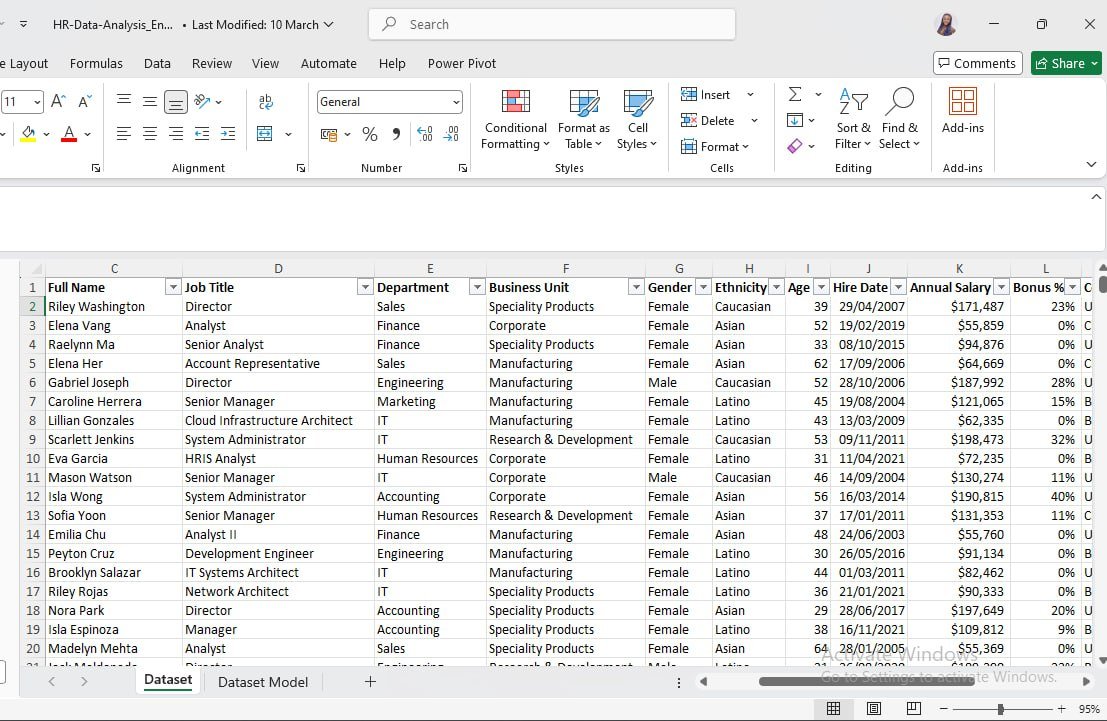
Task: Open the Add-ins pane
Action: [x=962, y=112]
